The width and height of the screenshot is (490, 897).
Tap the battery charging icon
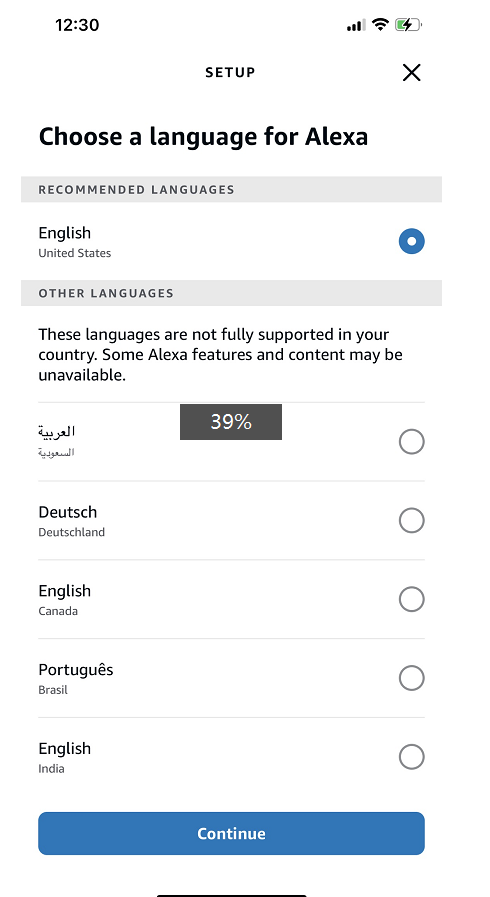point(408,25)
